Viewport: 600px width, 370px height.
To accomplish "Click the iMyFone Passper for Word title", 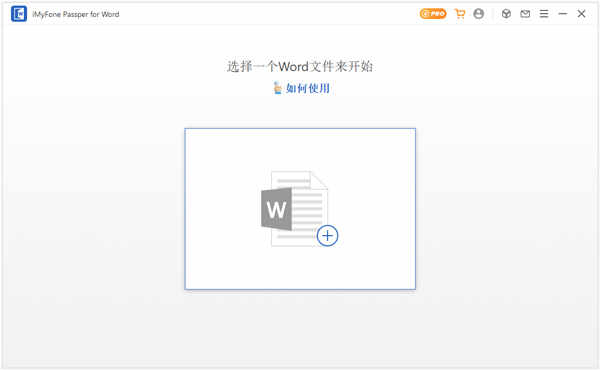I will click(x=76, y=15).
